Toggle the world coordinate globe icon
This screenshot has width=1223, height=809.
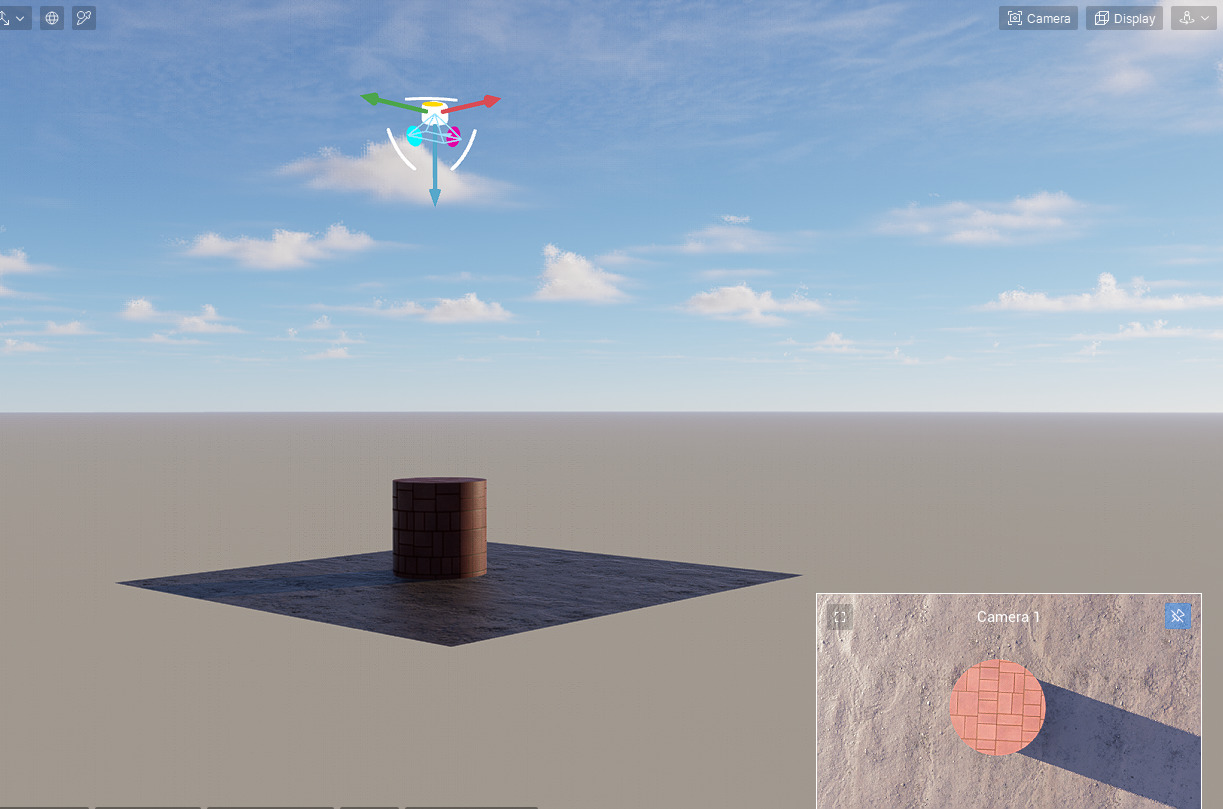tap(52, 18)
